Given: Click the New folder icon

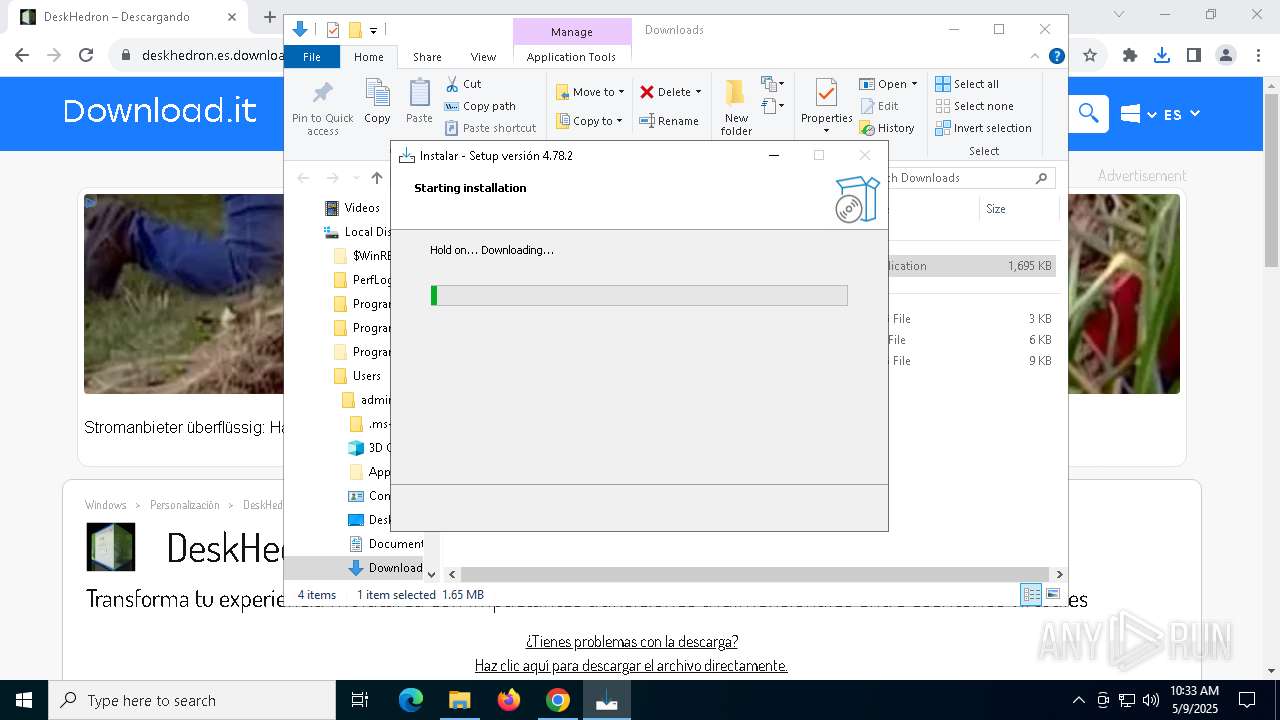Looking at the screenshot, I should tap(736, 108).
